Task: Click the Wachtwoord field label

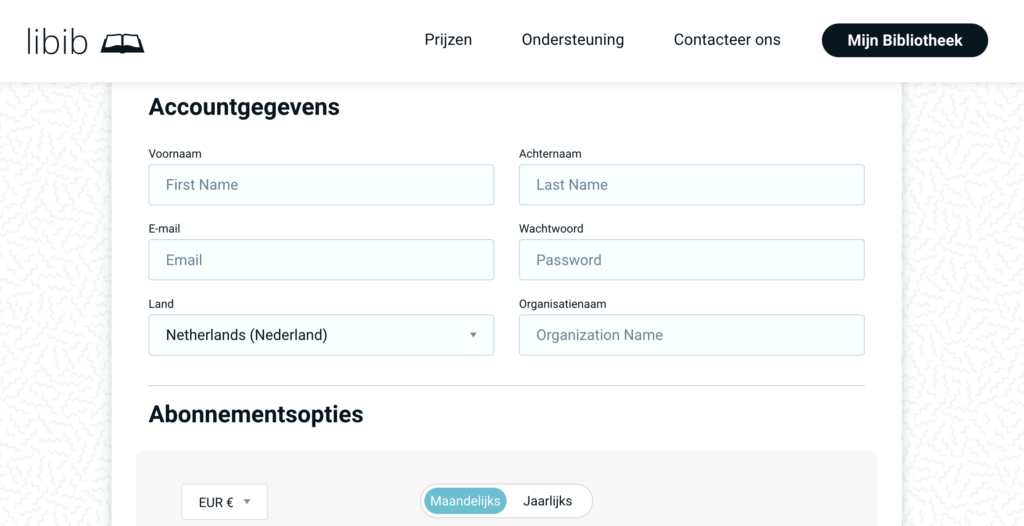Action: click(551, 229)
